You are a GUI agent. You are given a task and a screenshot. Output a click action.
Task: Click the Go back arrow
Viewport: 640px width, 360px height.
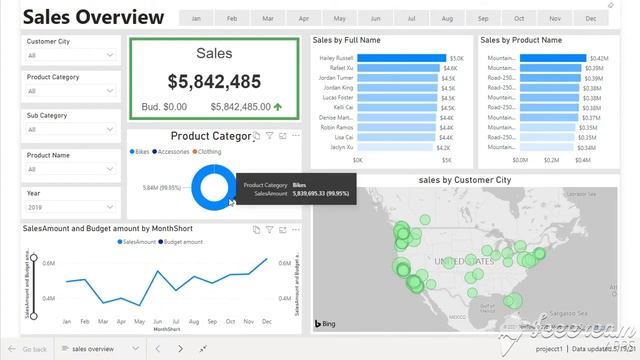[12, 349]
